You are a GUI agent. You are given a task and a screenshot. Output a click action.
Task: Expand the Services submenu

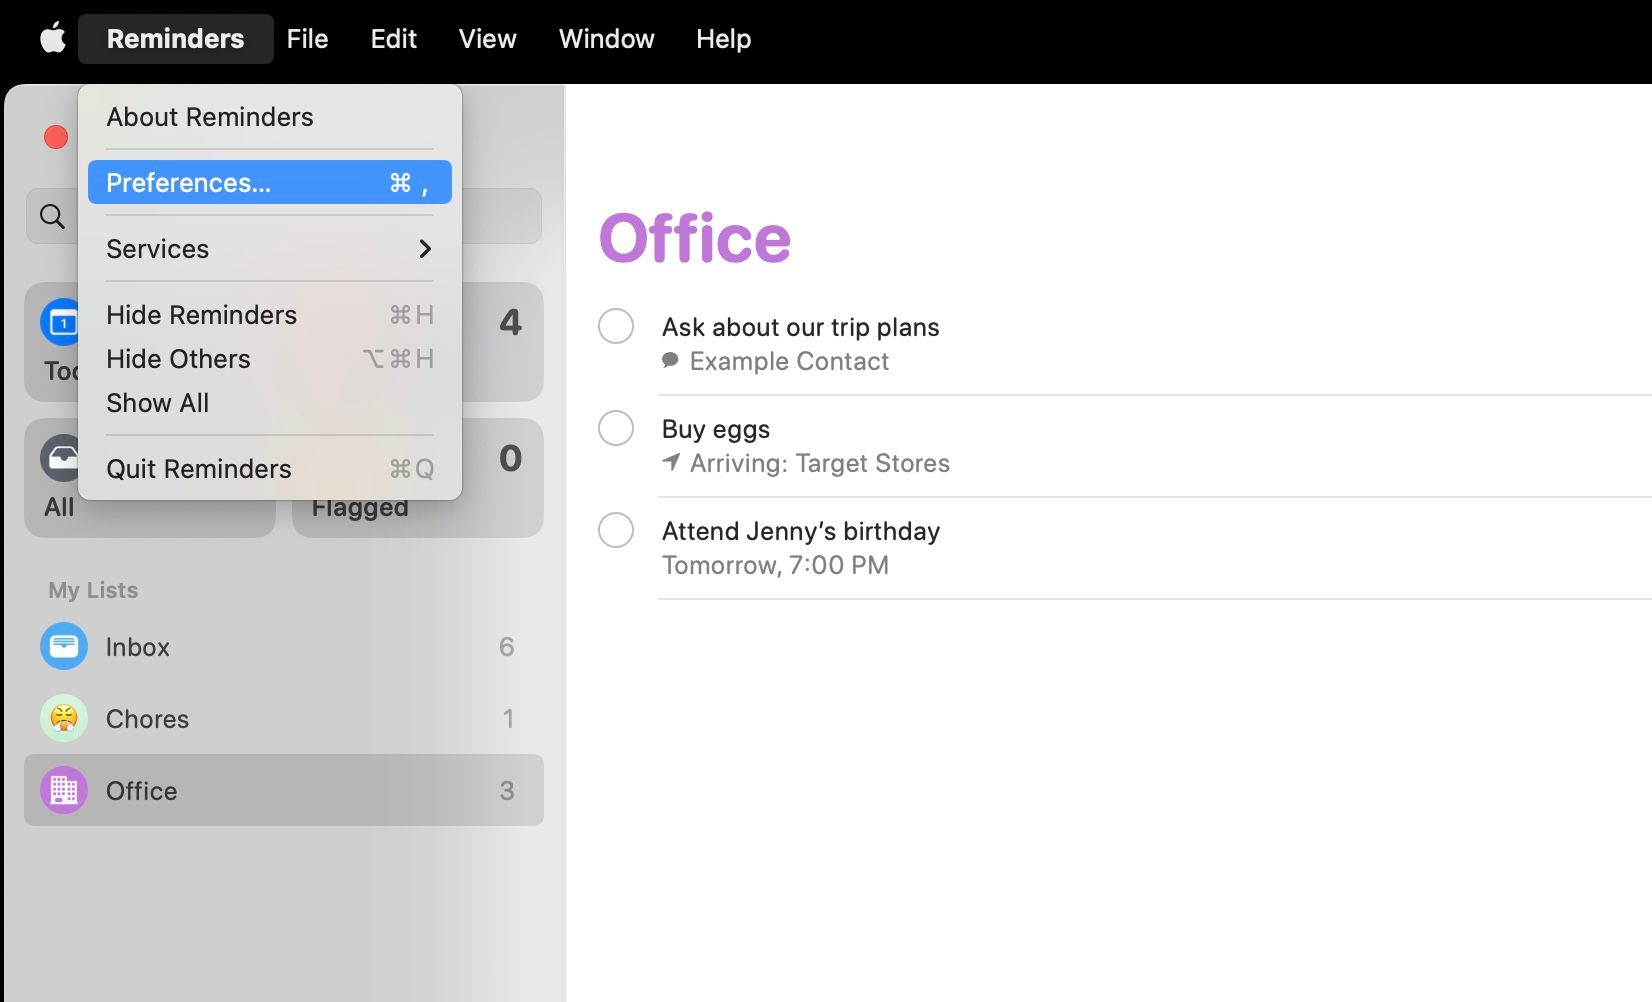pos(268,248)
